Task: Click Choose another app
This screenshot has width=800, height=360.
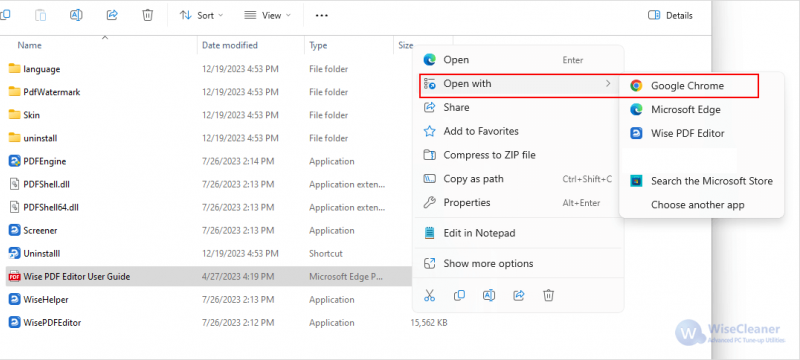Action: [697, 205]
